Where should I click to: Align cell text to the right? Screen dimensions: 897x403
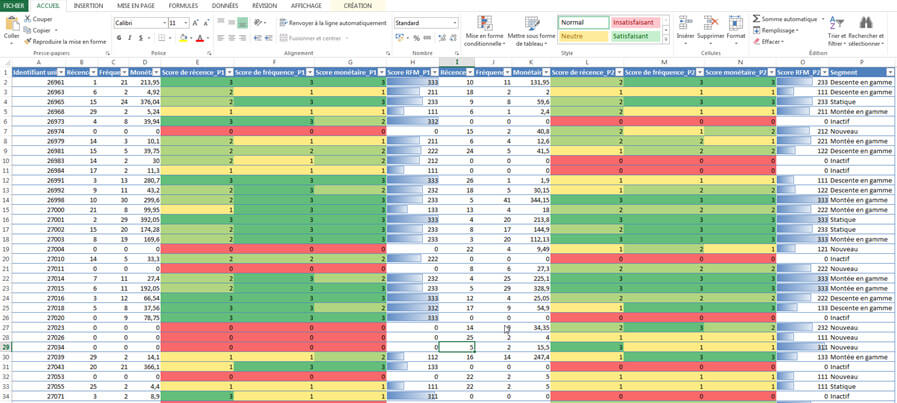pyautogui.click(x=243, y=38)
